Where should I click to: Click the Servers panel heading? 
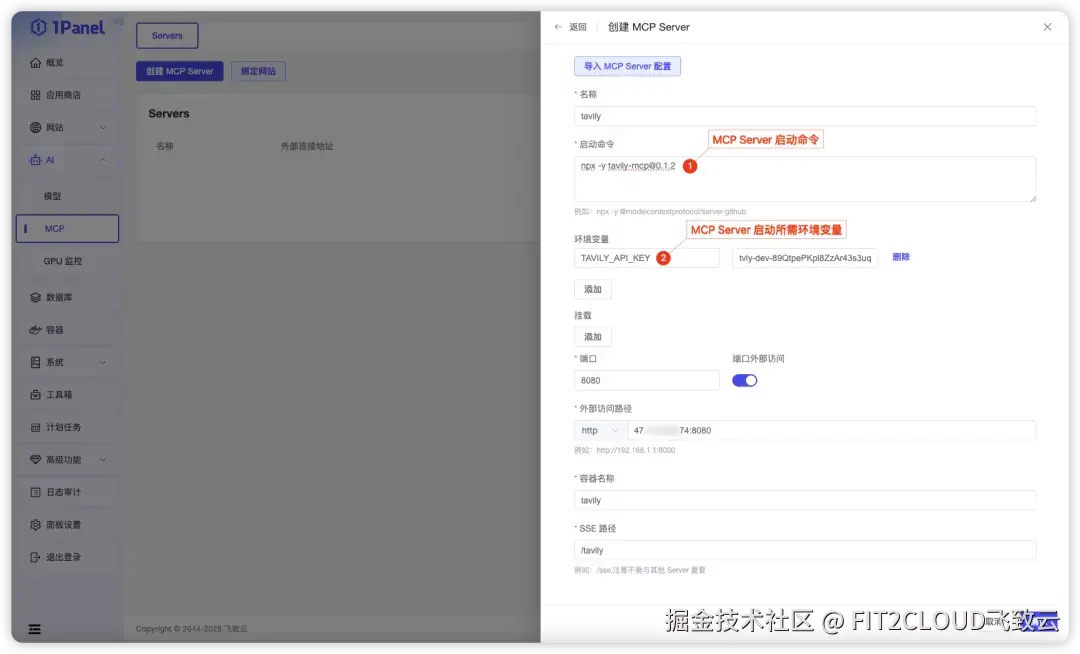[169, 114]
